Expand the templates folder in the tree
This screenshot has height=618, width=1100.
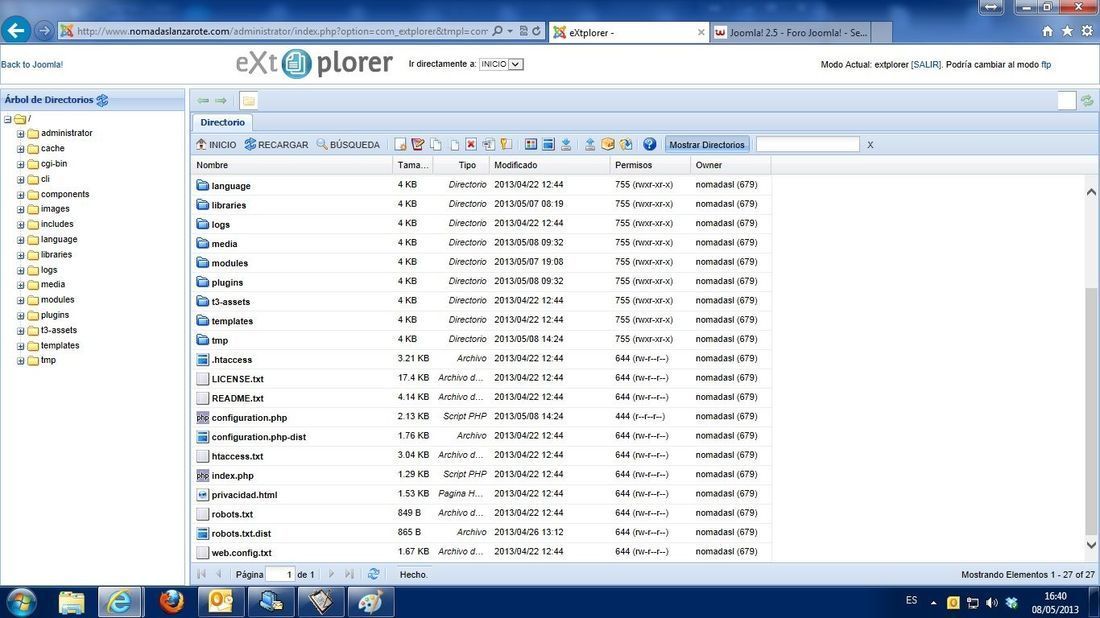tap(20, 346)
